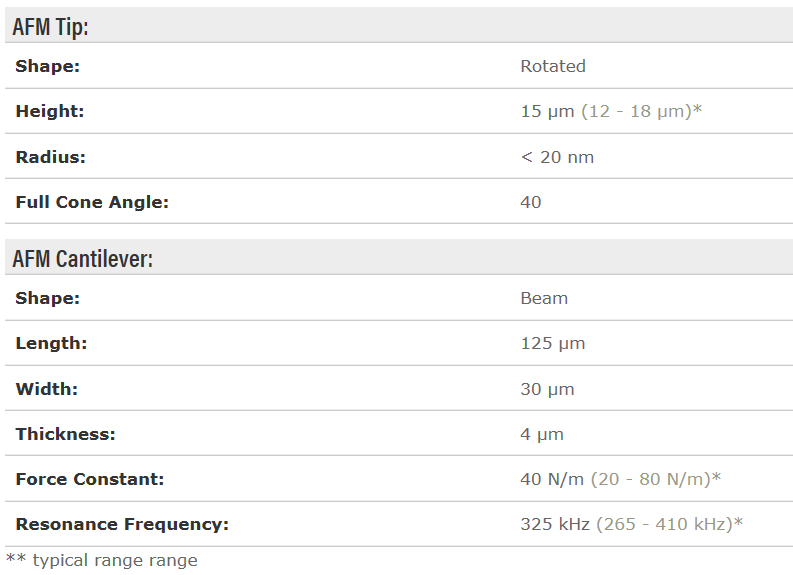Click the Full Cone Angle label

[92, 202]
